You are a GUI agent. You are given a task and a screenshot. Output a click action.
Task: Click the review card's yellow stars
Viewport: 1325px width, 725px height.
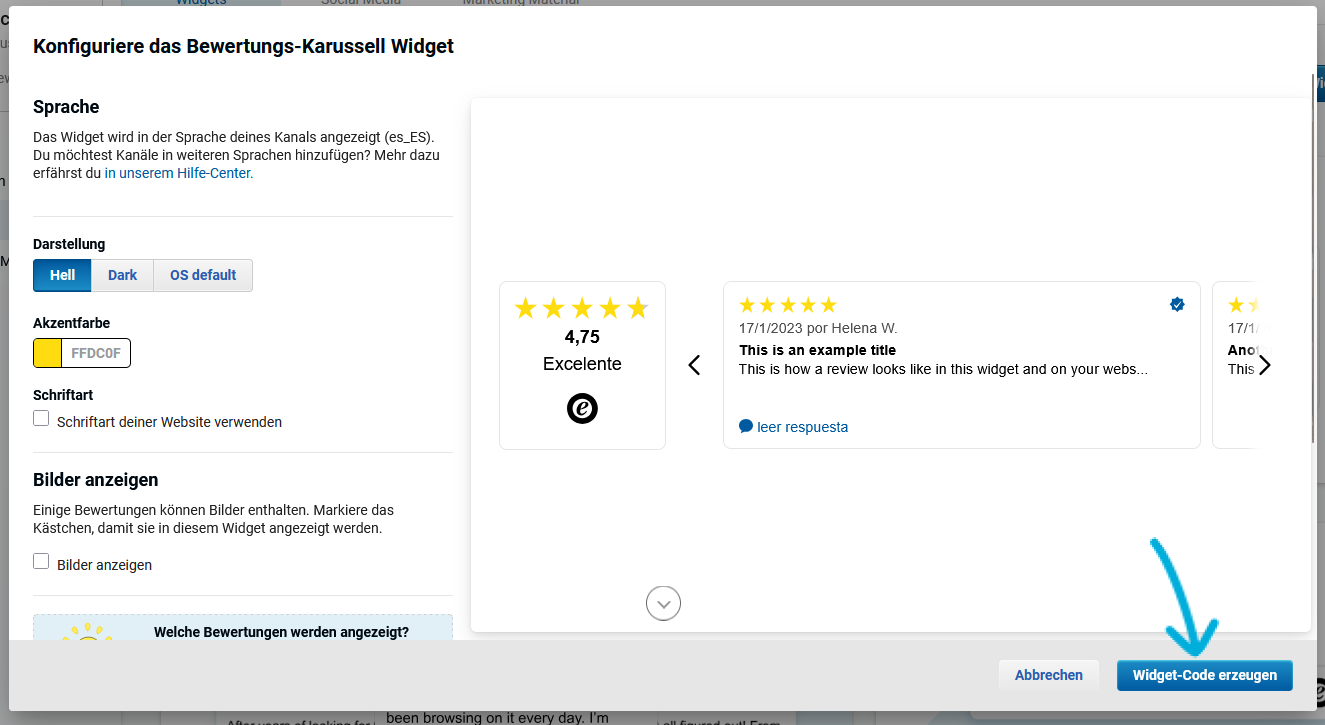pos(787,305)
